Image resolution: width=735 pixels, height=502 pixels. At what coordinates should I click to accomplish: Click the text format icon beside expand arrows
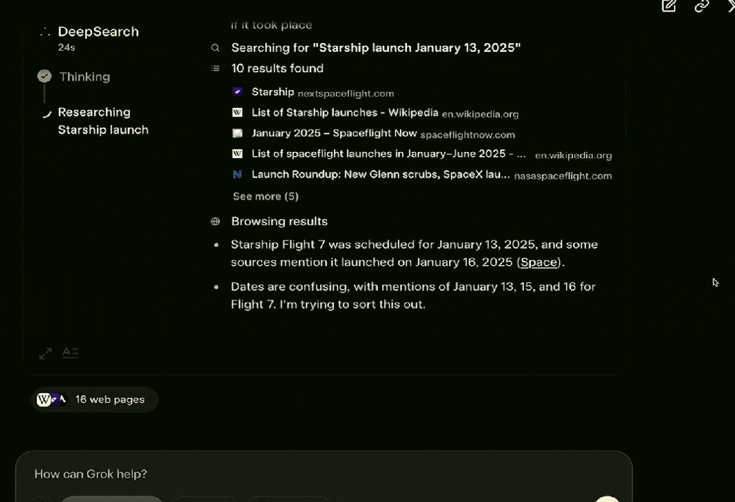pos(70,353)
